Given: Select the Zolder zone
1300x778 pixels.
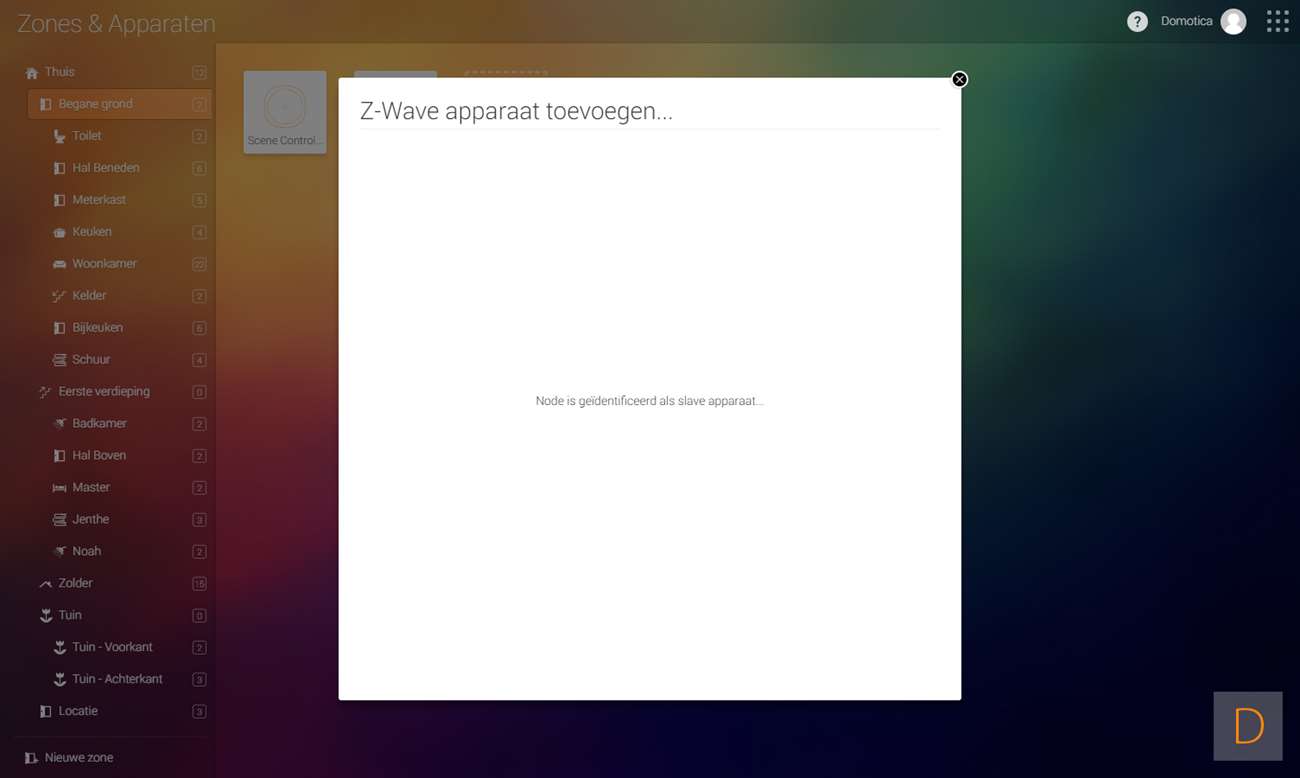Looking at the screenshot, I should 75,584.
